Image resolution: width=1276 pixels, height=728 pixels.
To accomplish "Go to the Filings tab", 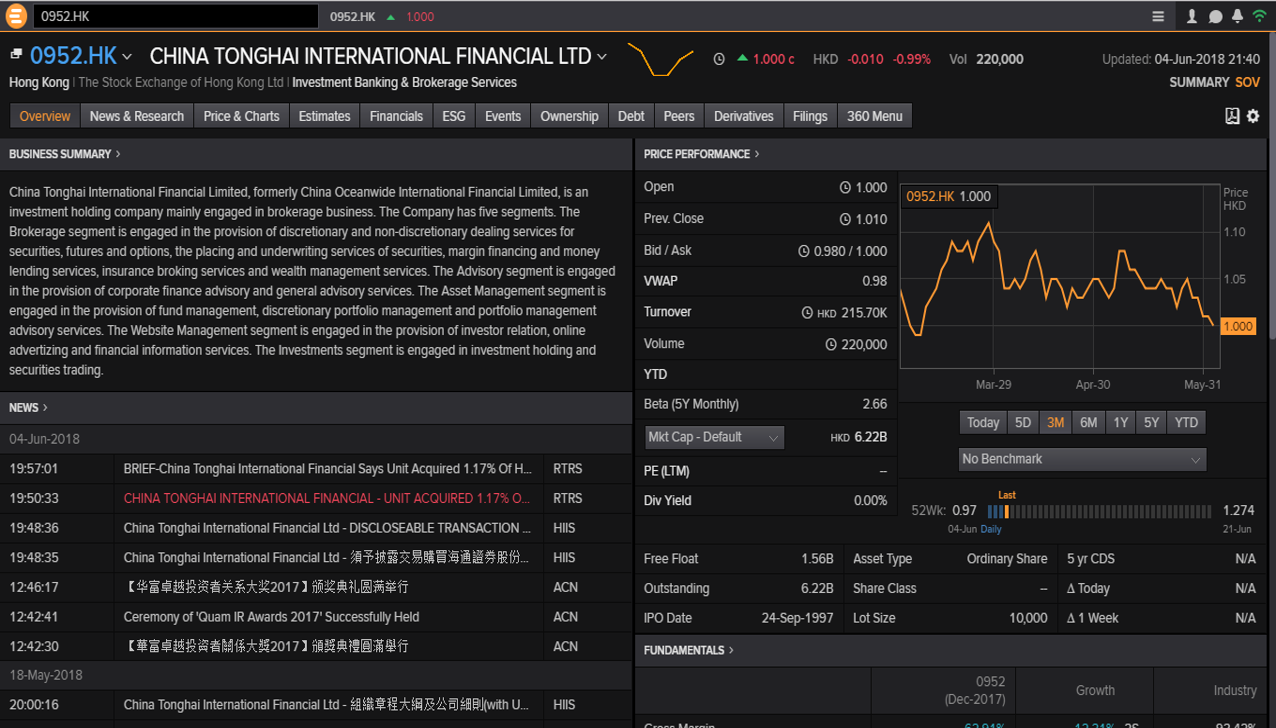I will point(810,116).
